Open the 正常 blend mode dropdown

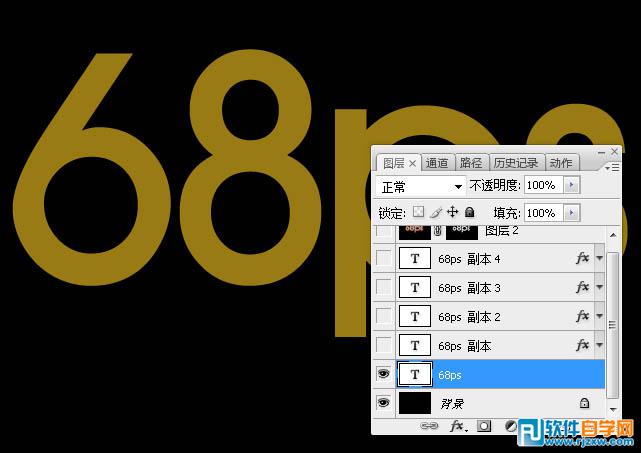pos(421,187)
